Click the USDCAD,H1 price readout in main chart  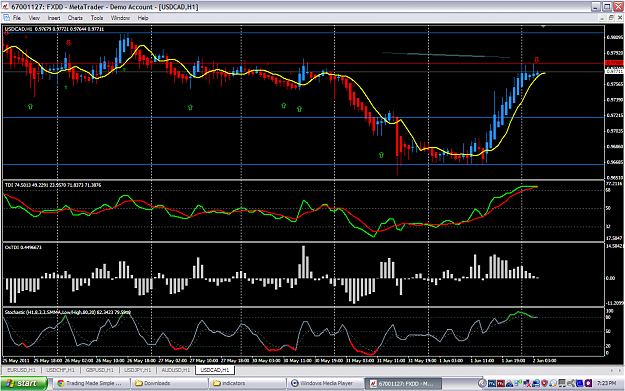[x=54, y=29]
